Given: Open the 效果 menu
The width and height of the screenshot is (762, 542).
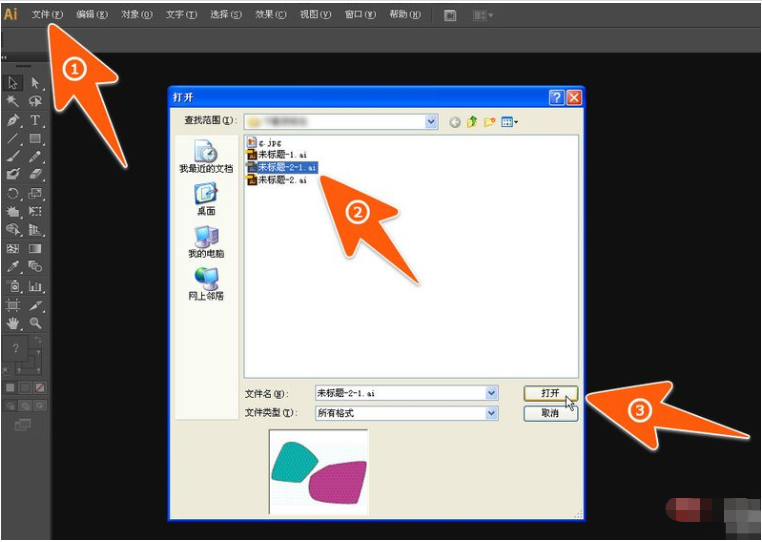Looking at the screenshot, I should 271,15.
